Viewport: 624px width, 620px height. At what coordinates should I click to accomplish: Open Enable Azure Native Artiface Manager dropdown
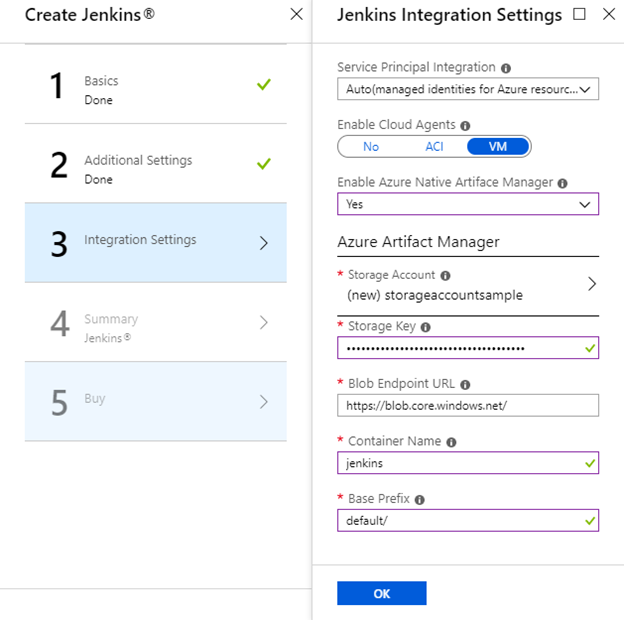(467, 204)
